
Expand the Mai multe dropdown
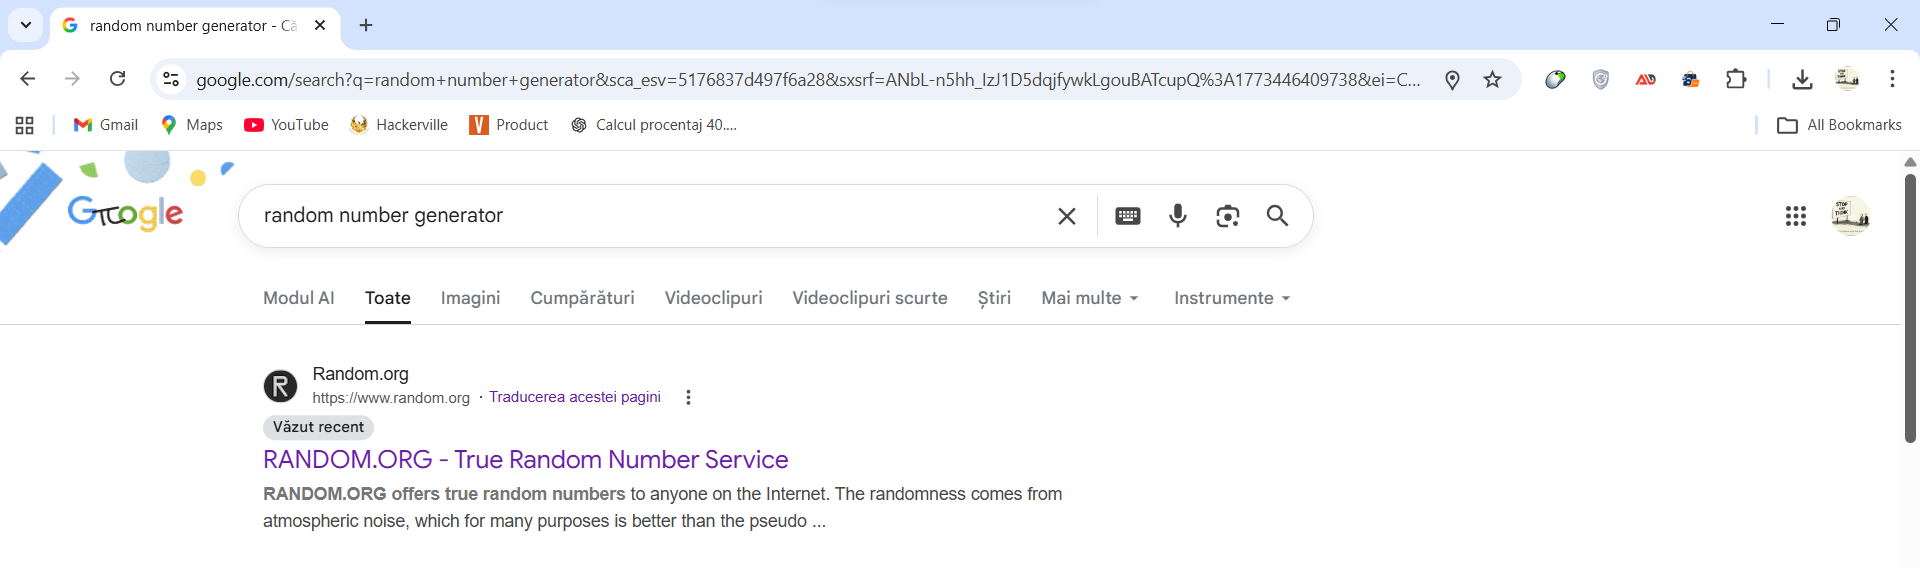pos(1090,298)
